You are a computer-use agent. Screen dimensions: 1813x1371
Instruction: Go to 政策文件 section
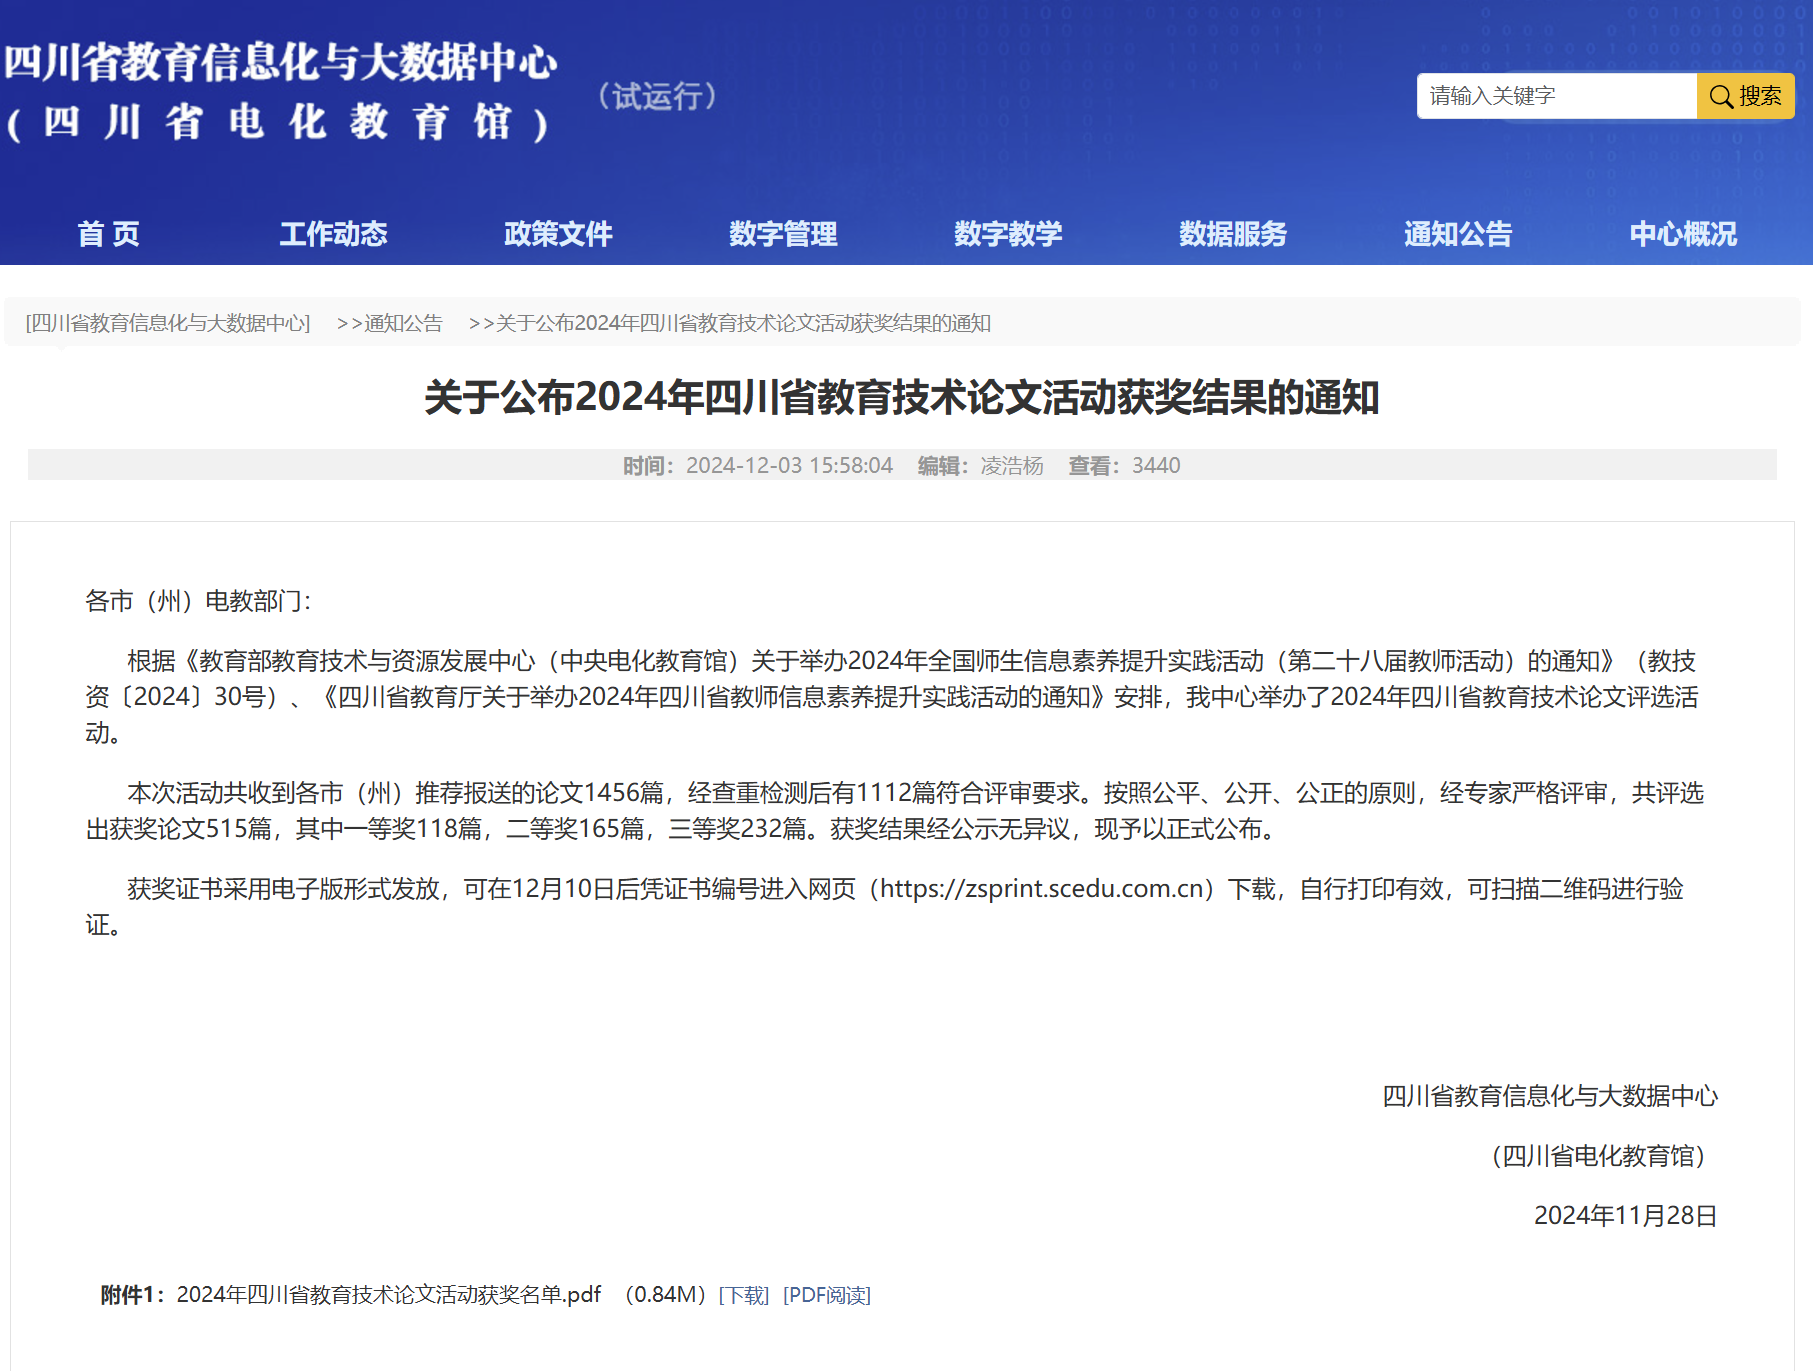pyautogui.click(x=558, y=234)
